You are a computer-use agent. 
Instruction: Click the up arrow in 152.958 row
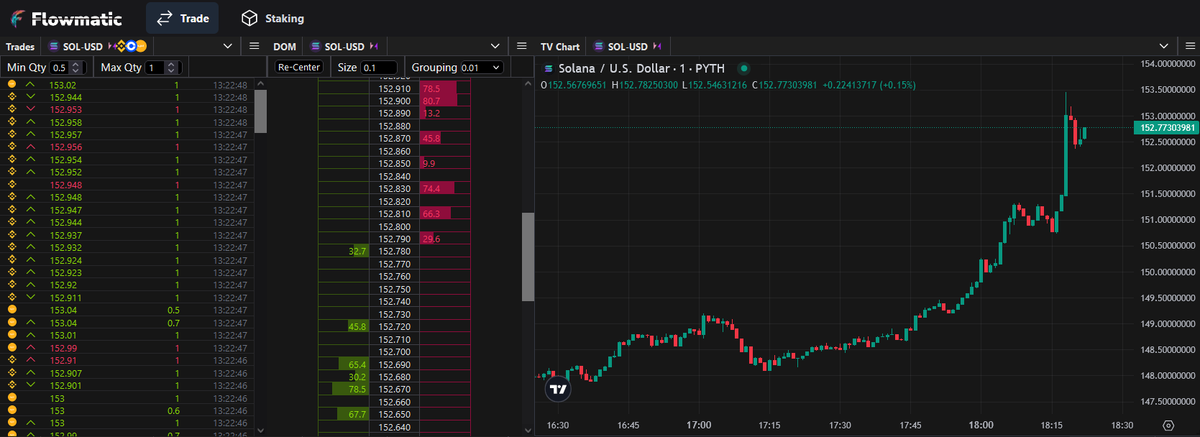pyautogui.click(x=31, y=122)
